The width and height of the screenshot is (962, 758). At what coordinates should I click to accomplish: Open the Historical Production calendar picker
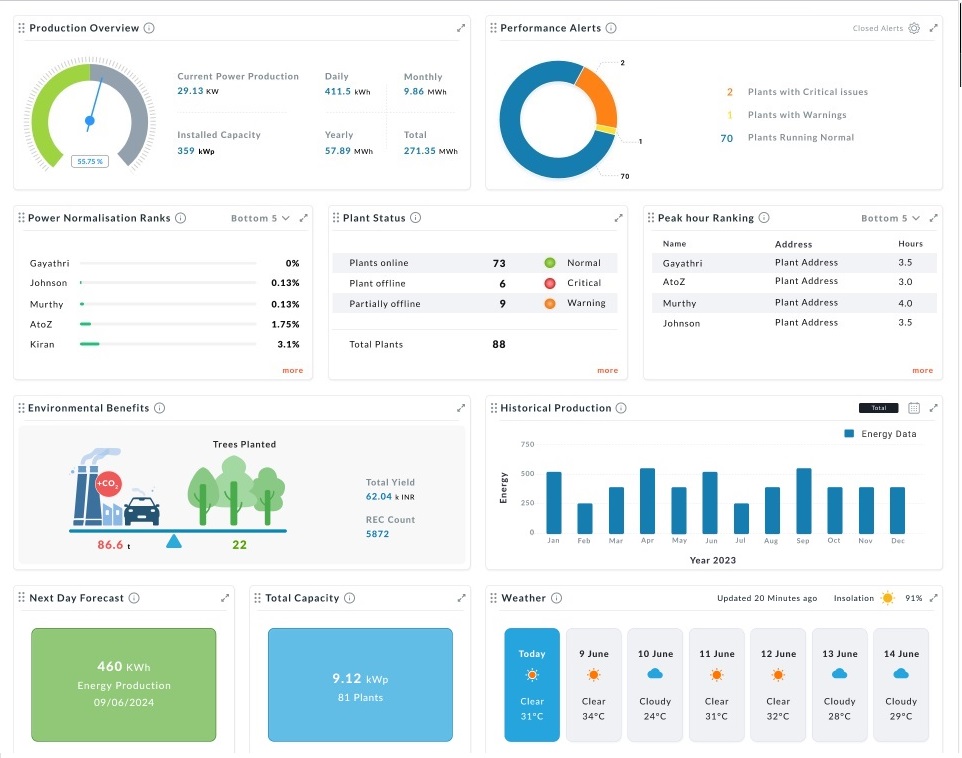pos(914,408)
